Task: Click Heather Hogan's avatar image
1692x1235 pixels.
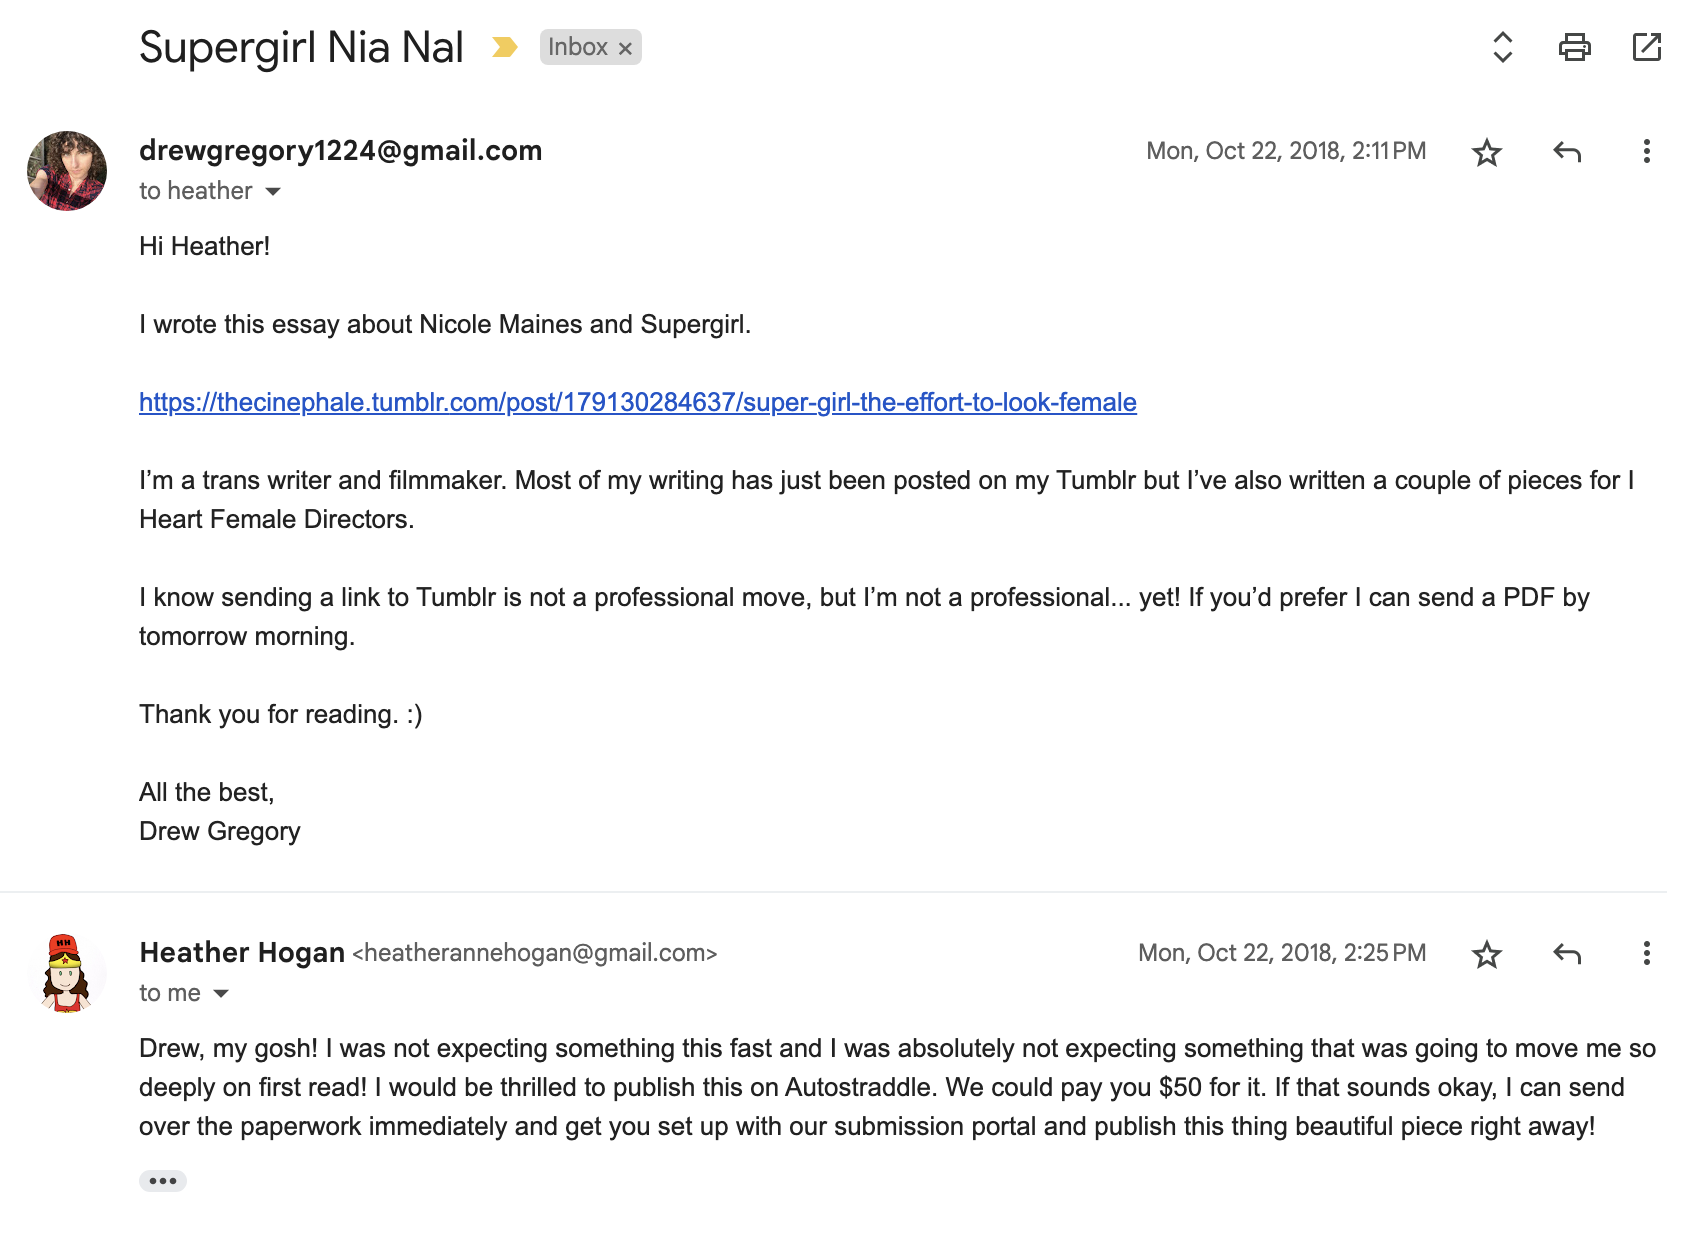Action: 66,973
